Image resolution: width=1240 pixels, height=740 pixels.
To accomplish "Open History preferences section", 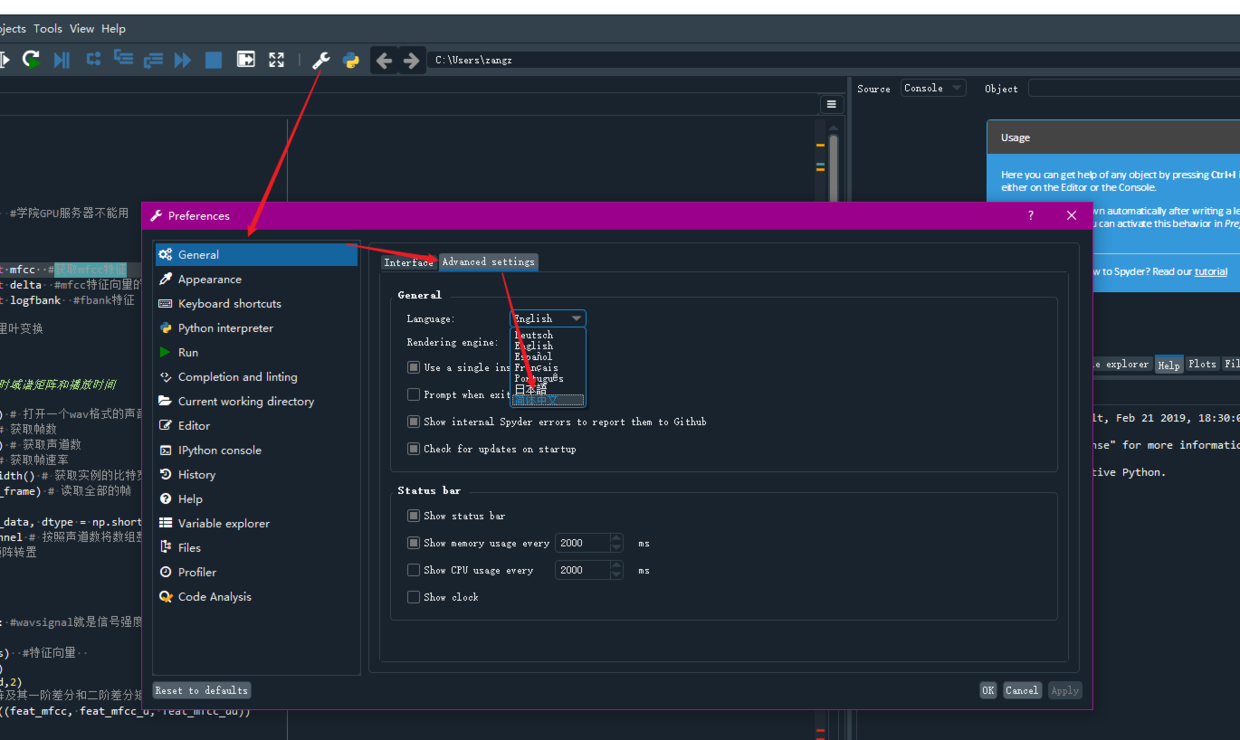I will tap(256, 474).
